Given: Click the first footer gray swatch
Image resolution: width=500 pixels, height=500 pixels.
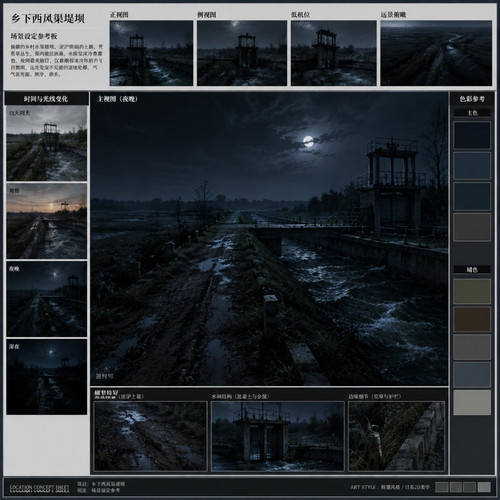Looking at the screenshot, I should pyautogui.click(x=442, y=487).
